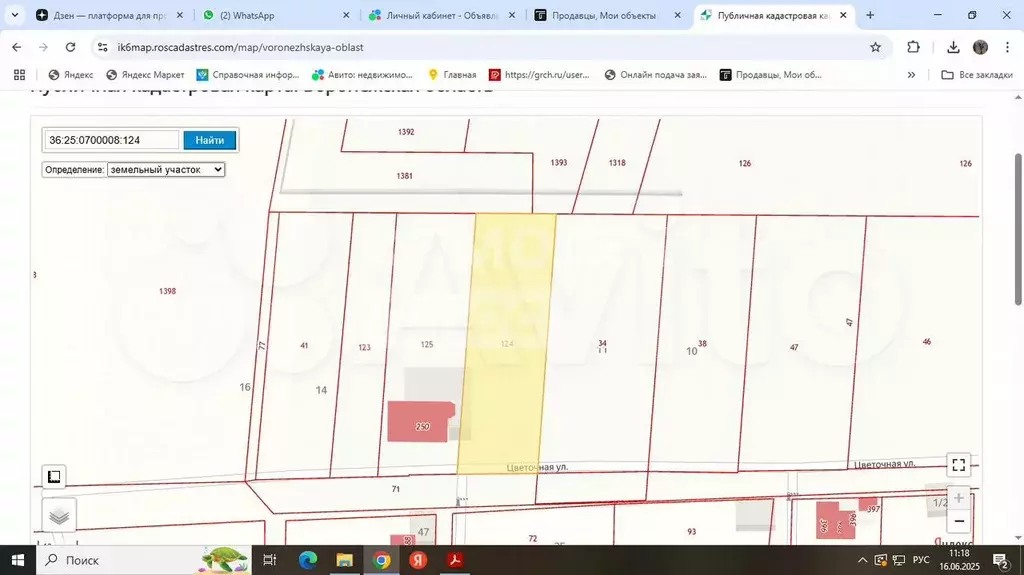1024x575 pixels.
Task: Open Windows Start menu
Action: (18, 560)
